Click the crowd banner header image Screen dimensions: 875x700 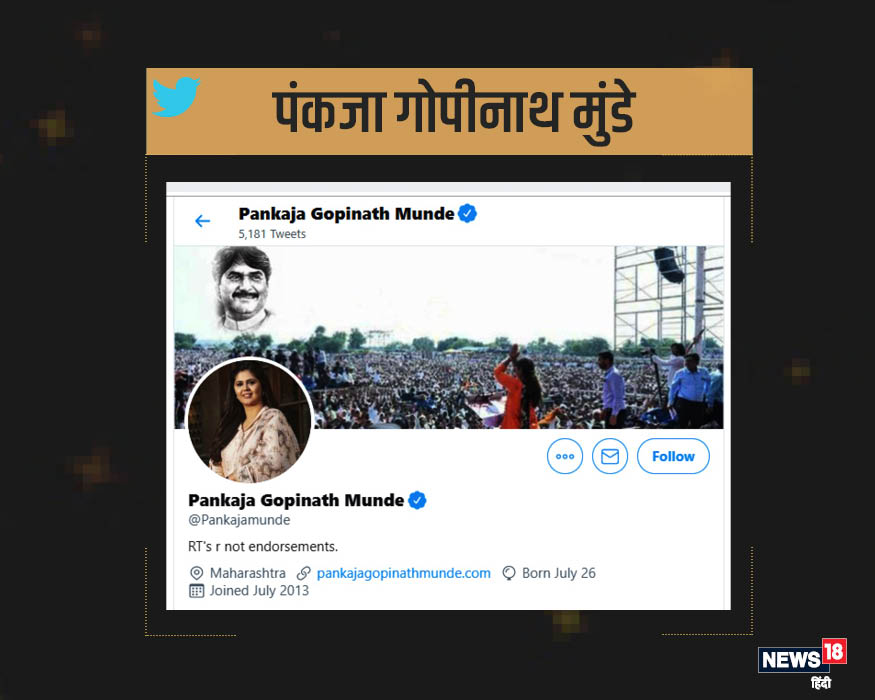[449, 337]
